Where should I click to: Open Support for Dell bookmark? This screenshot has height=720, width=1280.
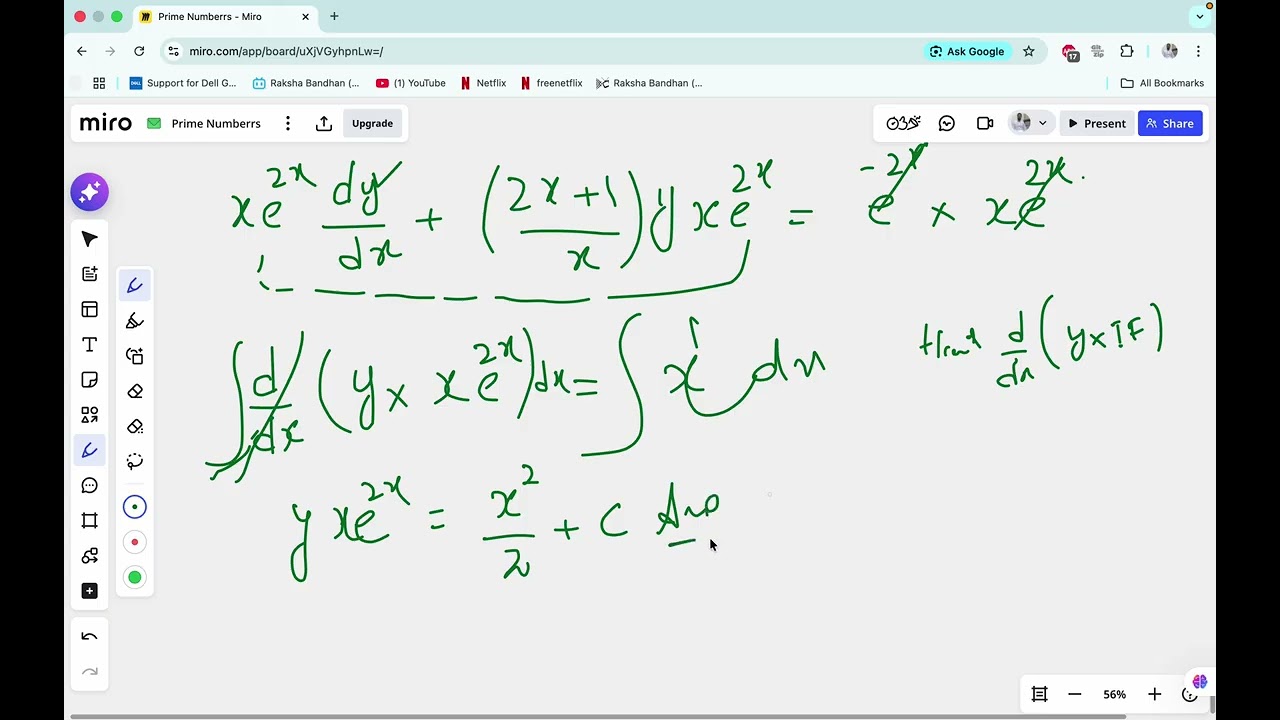(183, 83)
